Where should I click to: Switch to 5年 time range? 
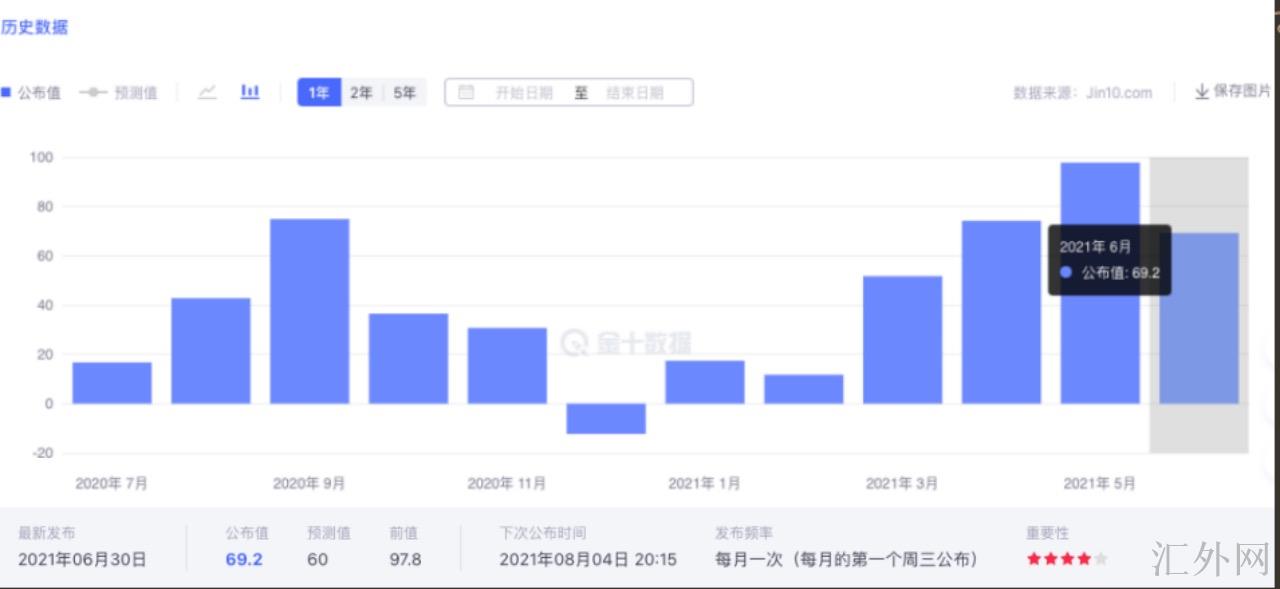(x=404, y=93)
